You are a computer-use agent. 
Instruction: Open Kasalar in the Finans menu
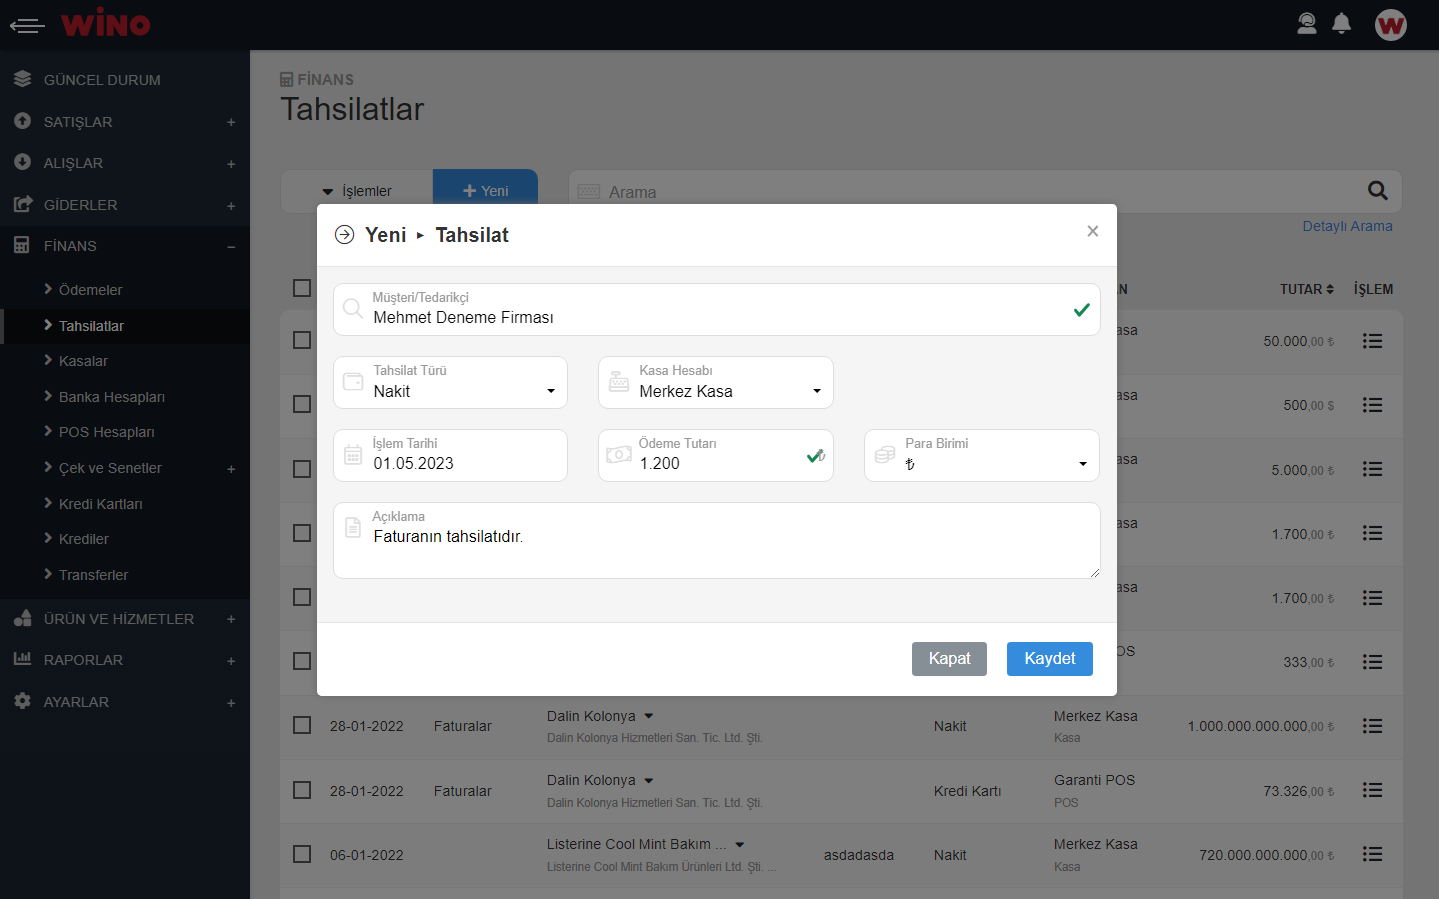point(83,361)
